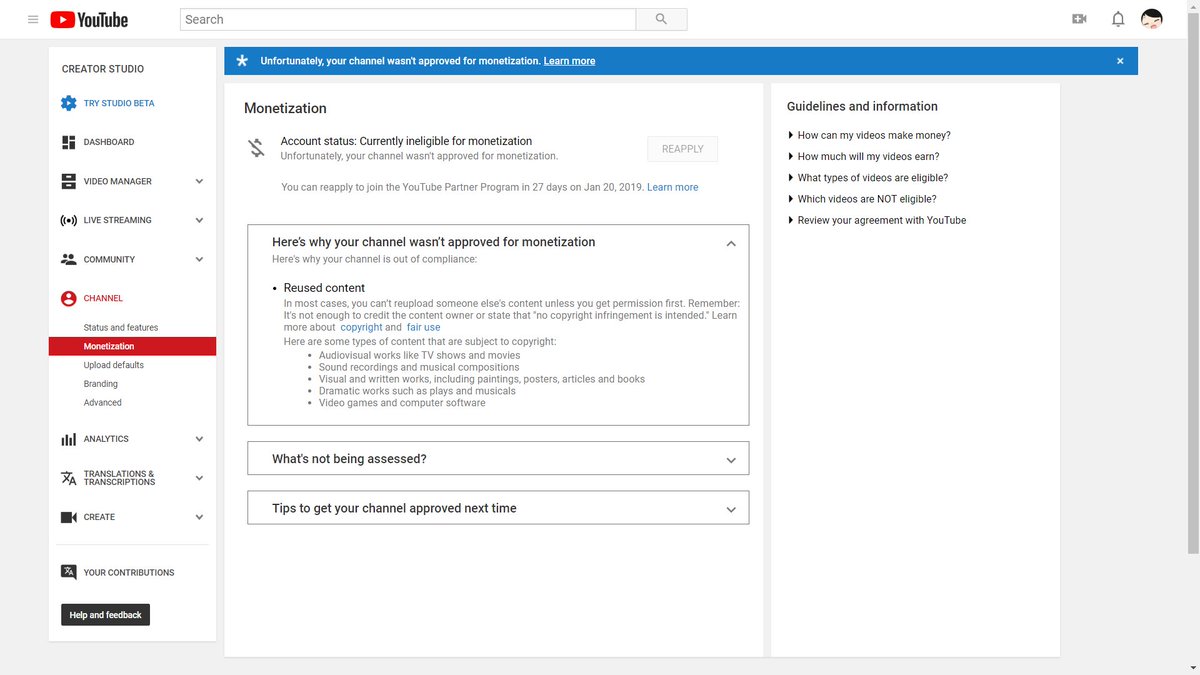1200x675 pixels.
Task: Click the Try Studio Beta link
Action: pos(119,103)
